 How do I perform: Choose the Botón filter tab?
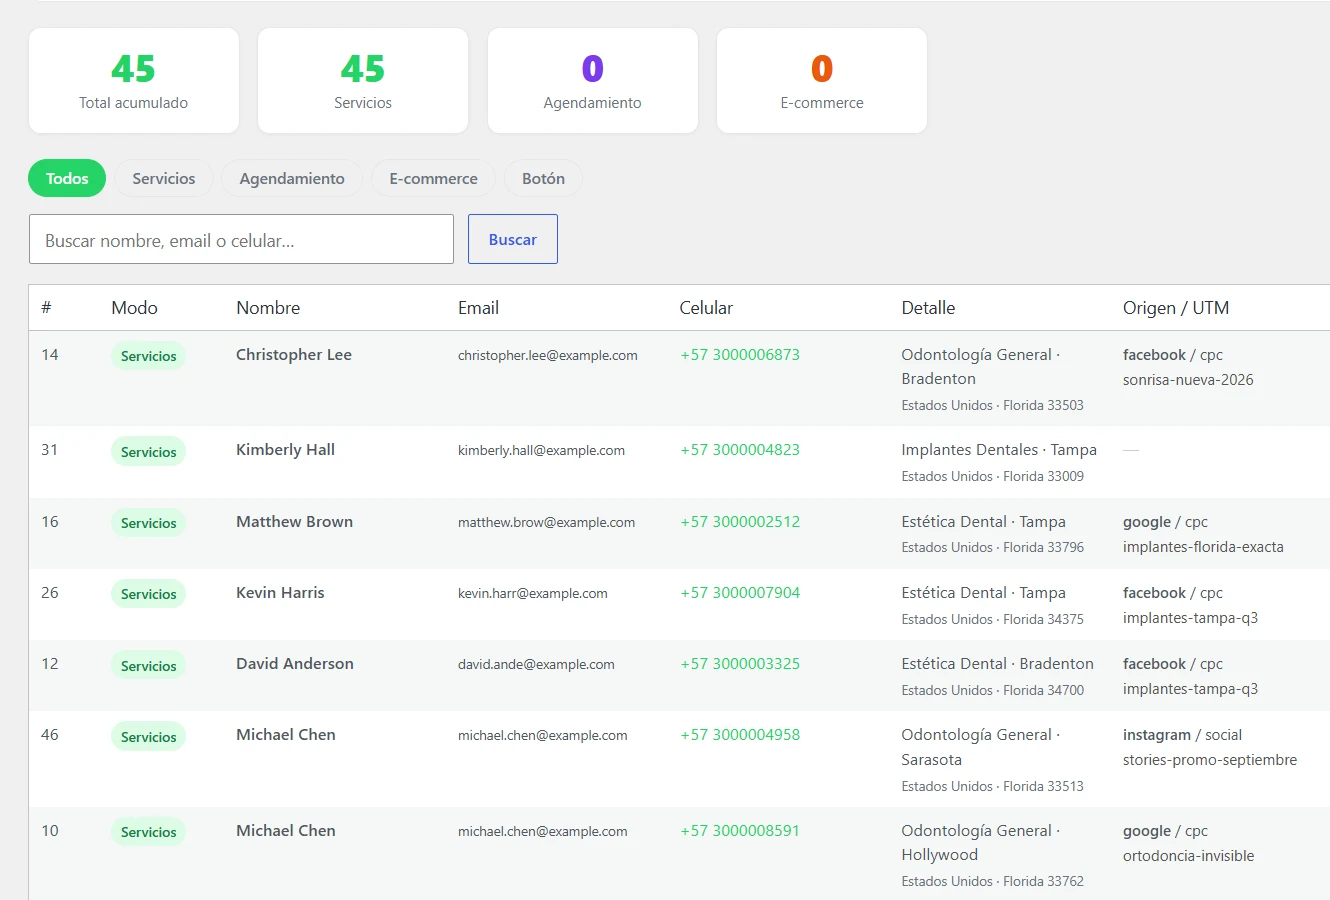pos(543,178)
